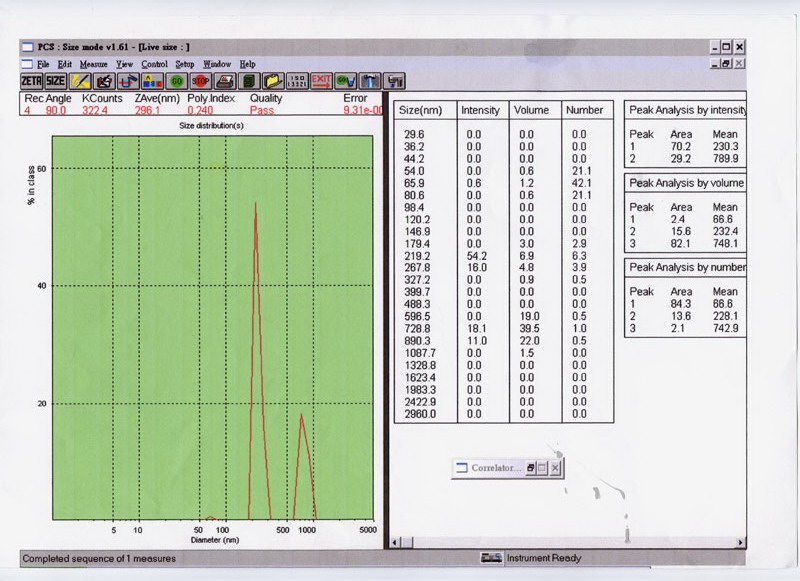800x581 pixels.
Task: Open the Measure menu
Action: click(x=93, y=64)
